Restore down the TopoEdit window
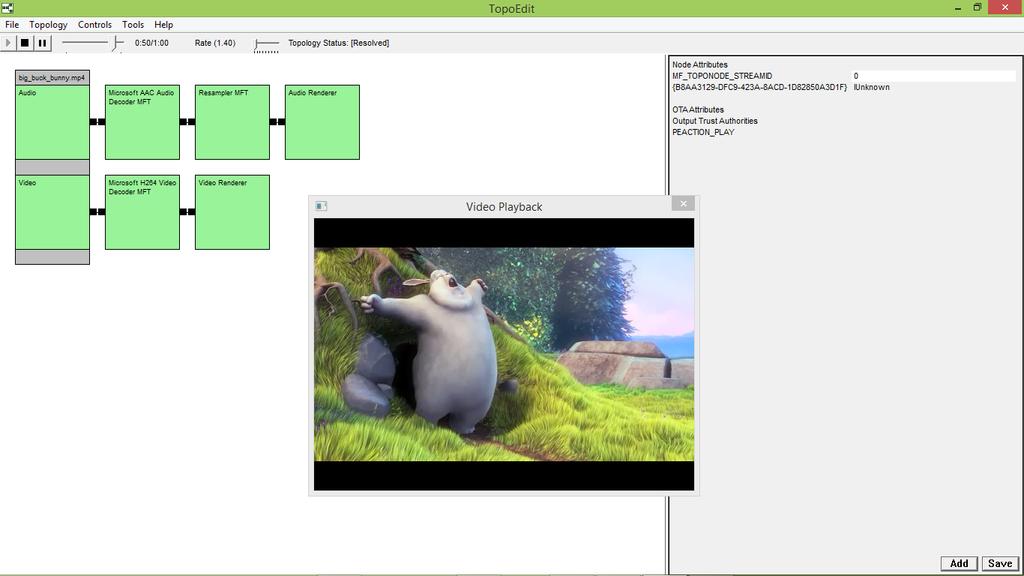This screenshot has width=1024, height=576. click(977, 8)
